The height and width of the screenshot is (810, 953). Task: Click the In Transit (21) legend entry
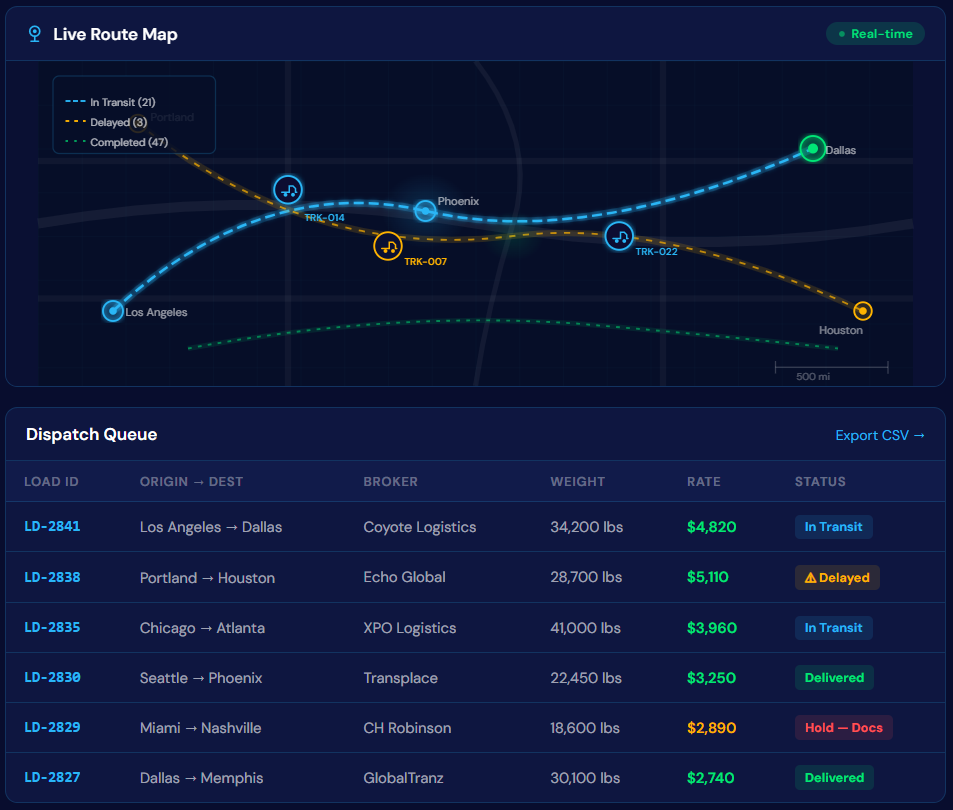click(110, 102)
